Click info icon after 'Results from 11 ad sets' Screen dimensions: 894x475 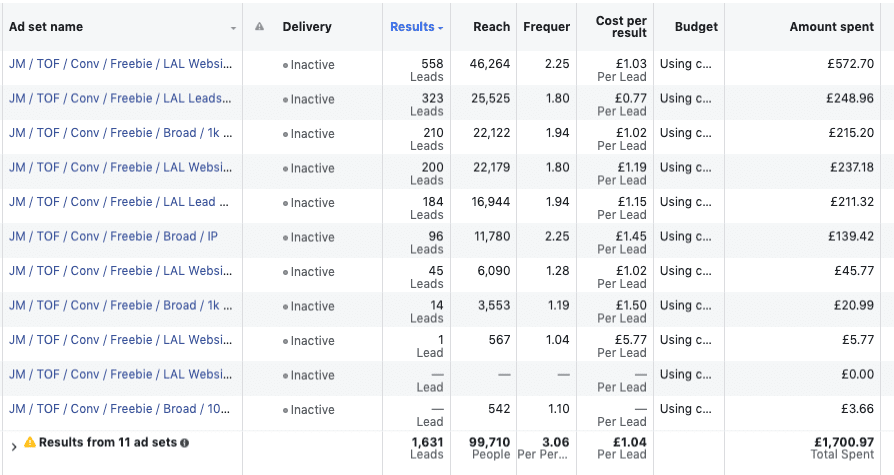[185, 442]
